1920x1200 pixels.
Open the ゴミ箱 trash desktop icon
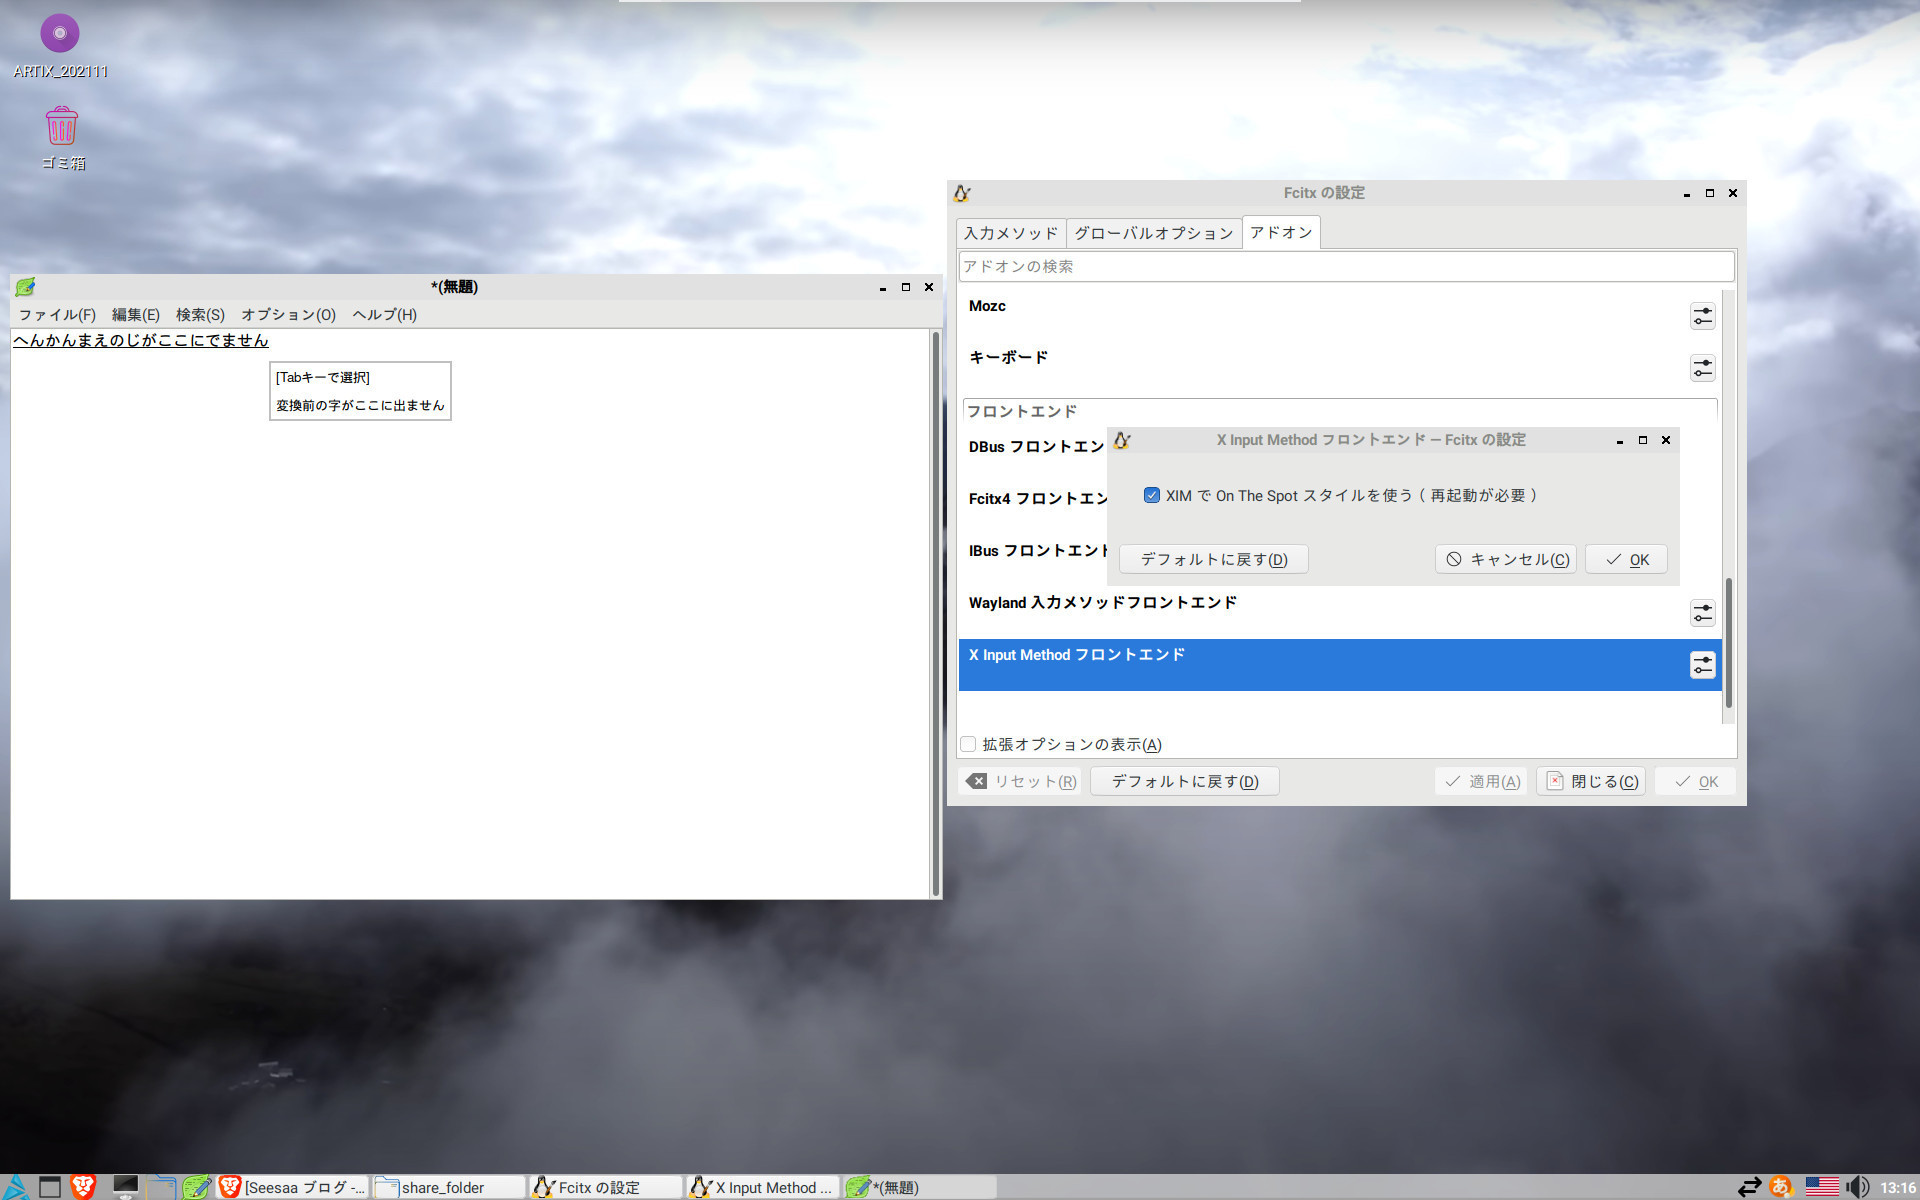click(x=62, y=138)
